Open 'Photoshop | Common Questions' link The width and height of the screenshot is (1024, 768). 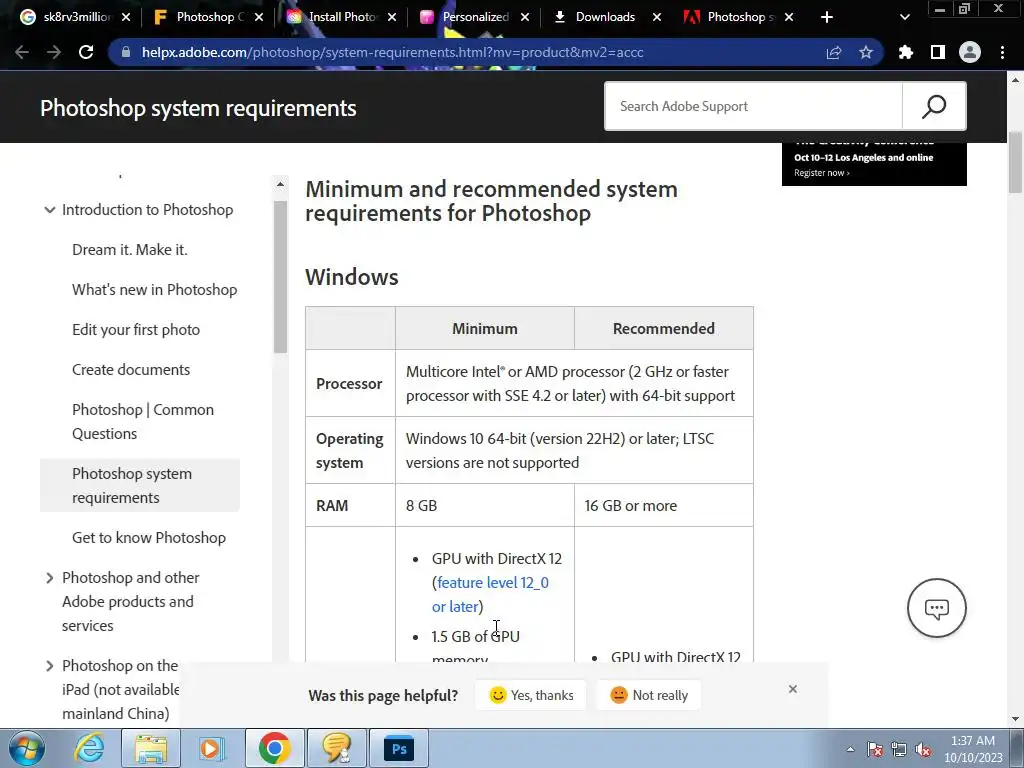tap(143, 422)
